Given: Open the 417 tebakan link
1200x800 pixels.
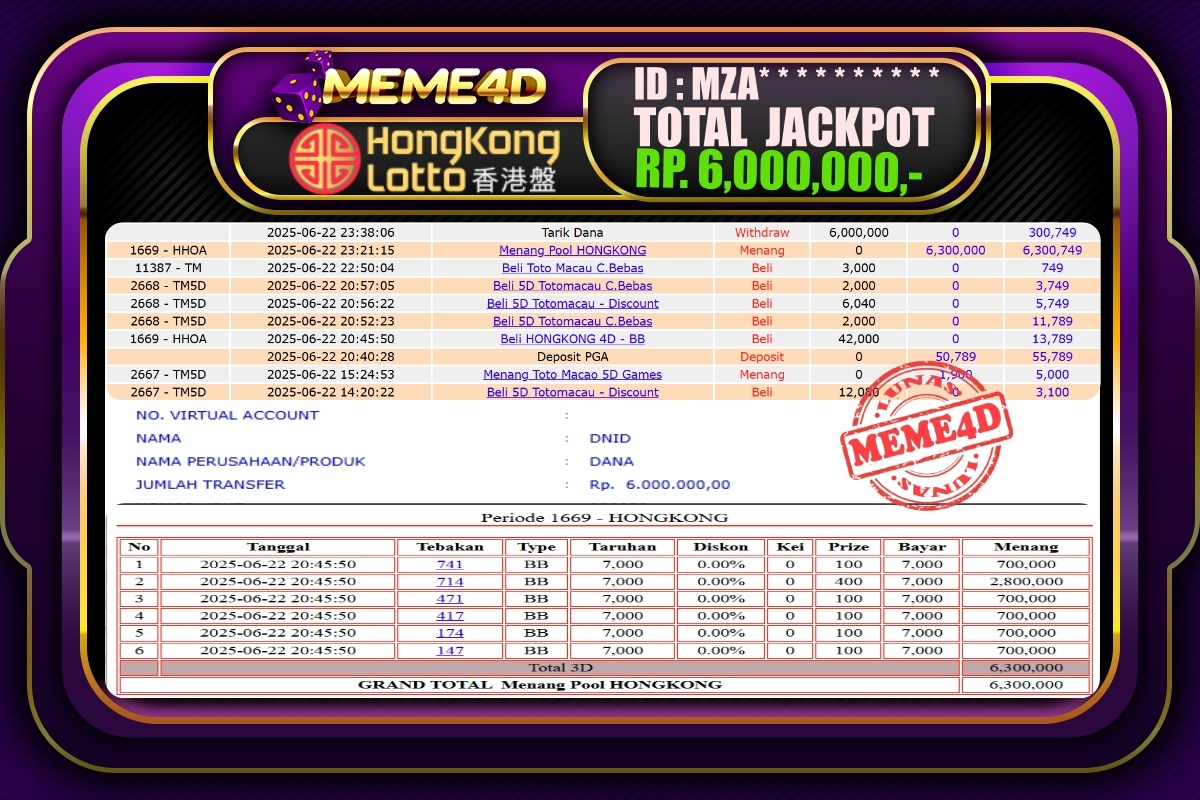Looking at the screenshot, I should 450,615.
